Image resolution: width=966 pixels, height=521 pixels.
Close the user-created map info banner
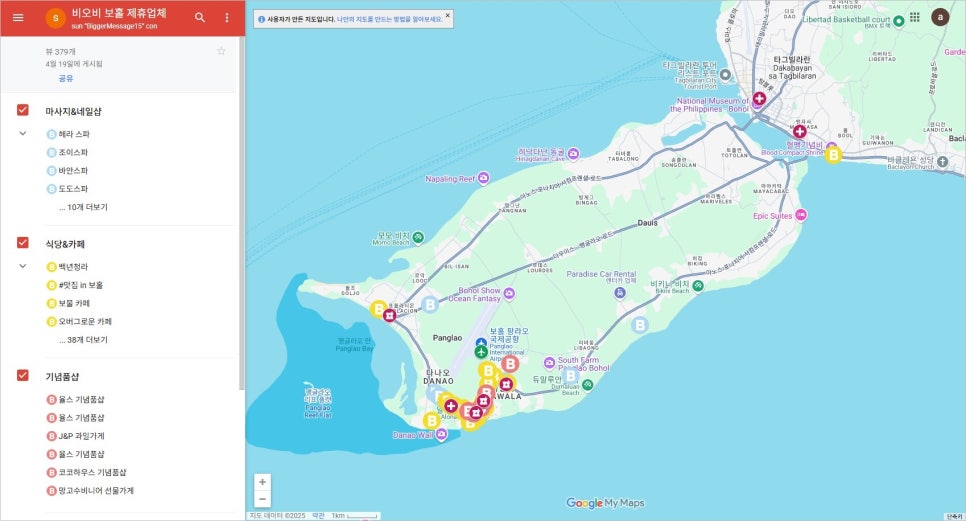point(448,16)
